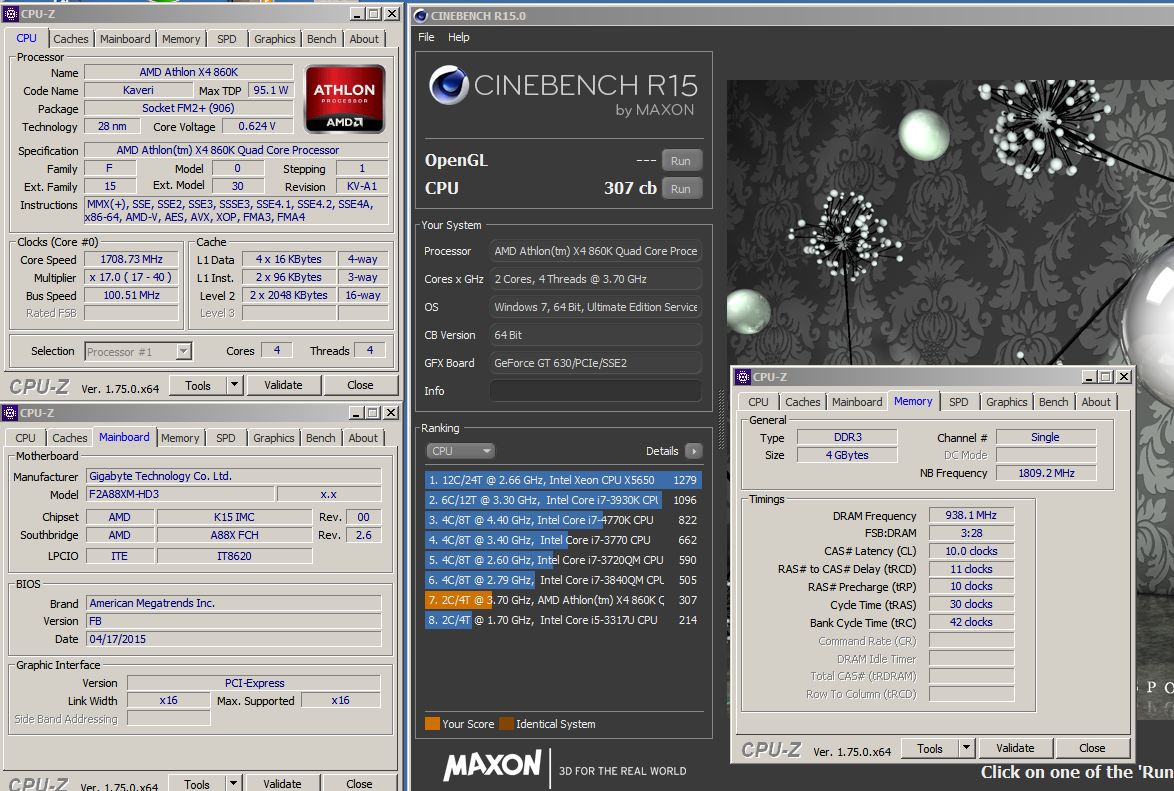1174x791 pixels.
Task: Run the OpenGL benchmark
Action: [x=681, y=161]
